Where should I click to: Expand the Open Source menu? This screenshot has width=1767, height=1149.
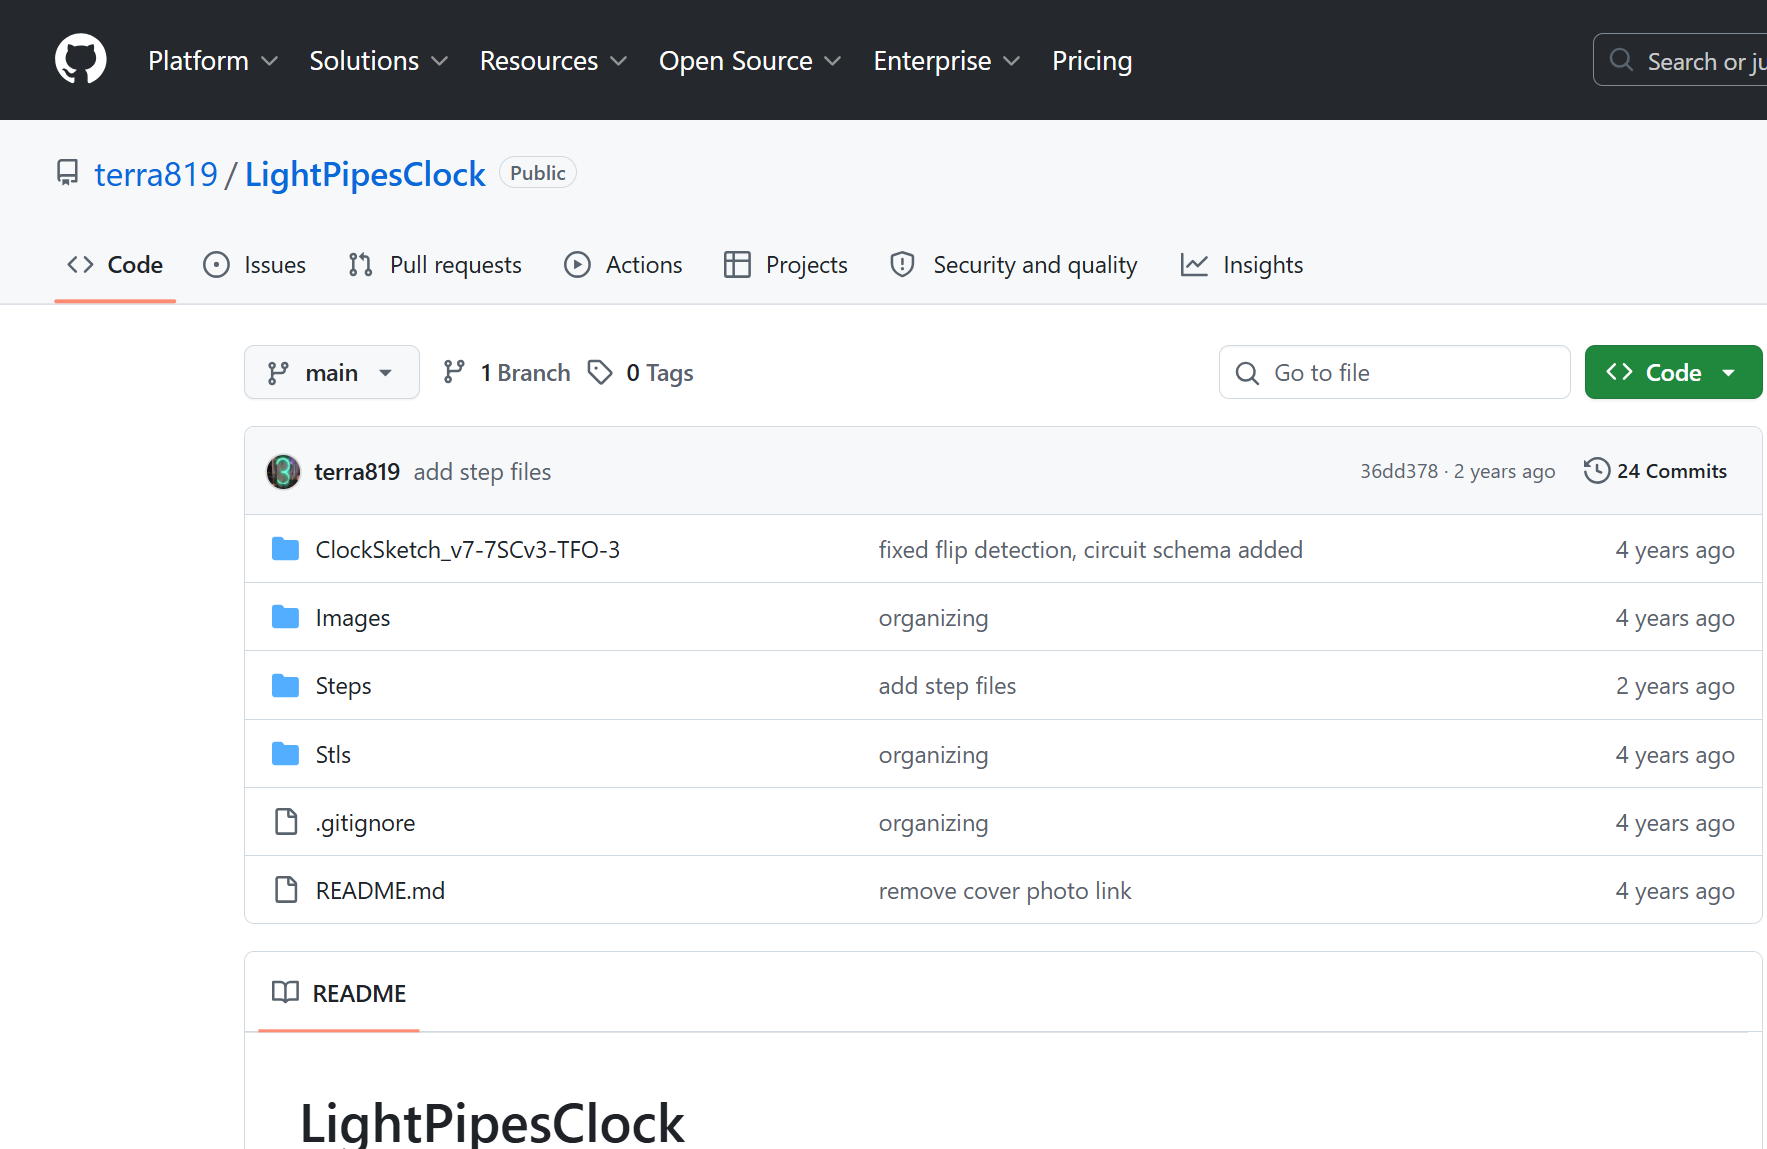pos(750,61)
